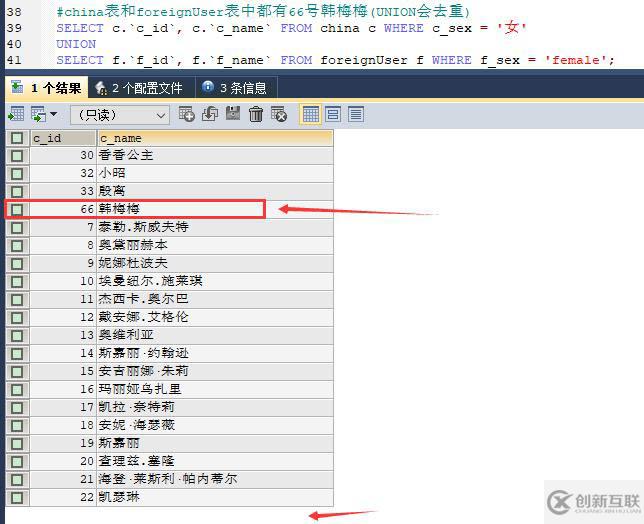This screenshot has width=644, height=524.
Task: Click the copy/export to clipboard table icon
Action: [x=39, y=114]
